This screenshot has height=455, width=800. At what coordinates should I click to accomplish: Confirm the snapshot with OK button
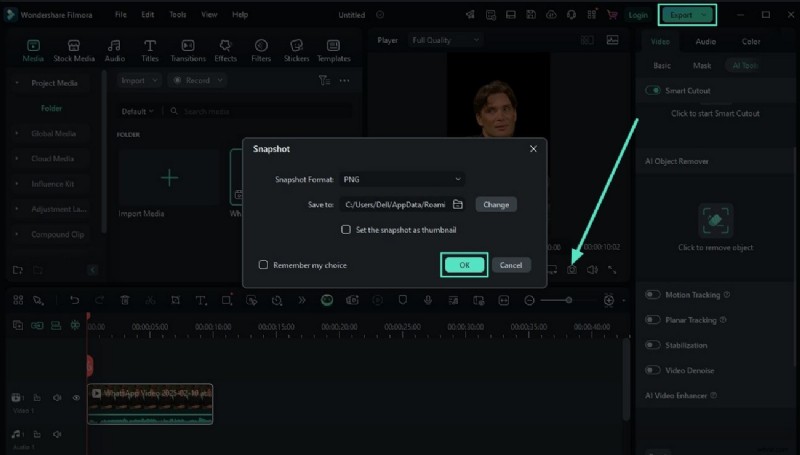coord(464,265)
